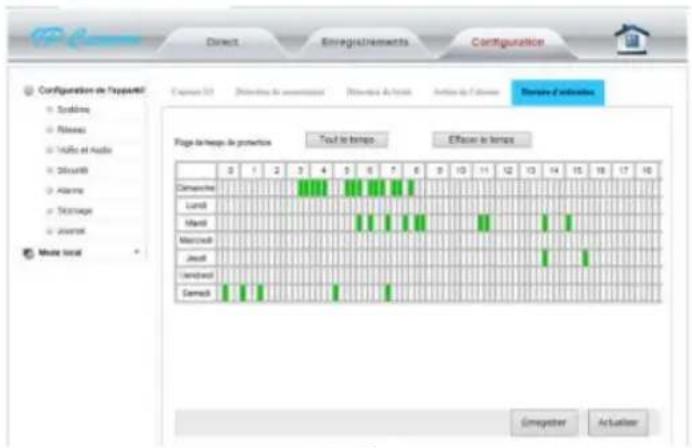Open Sécurité in the sidebar
This screenshot has width=692, height=448.
click(x=73, y=170)
